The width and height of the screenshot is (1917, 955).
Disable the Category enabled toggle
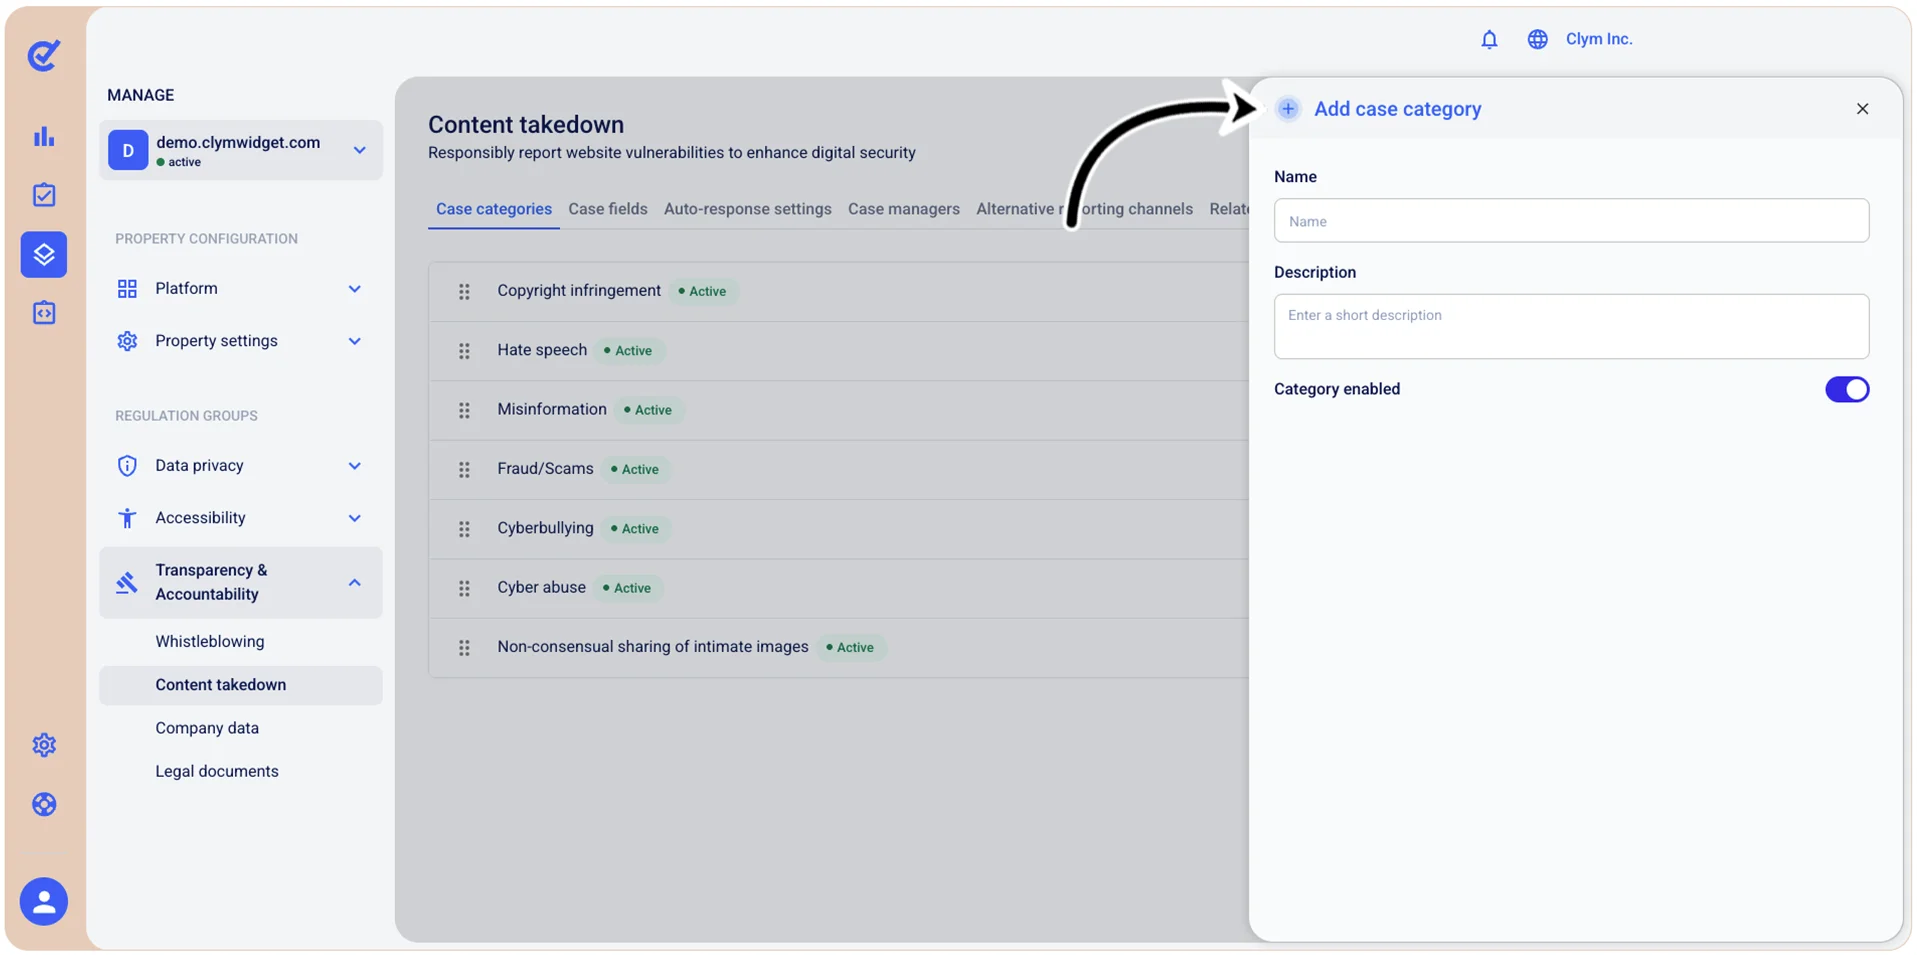(x=1846, y=389)
